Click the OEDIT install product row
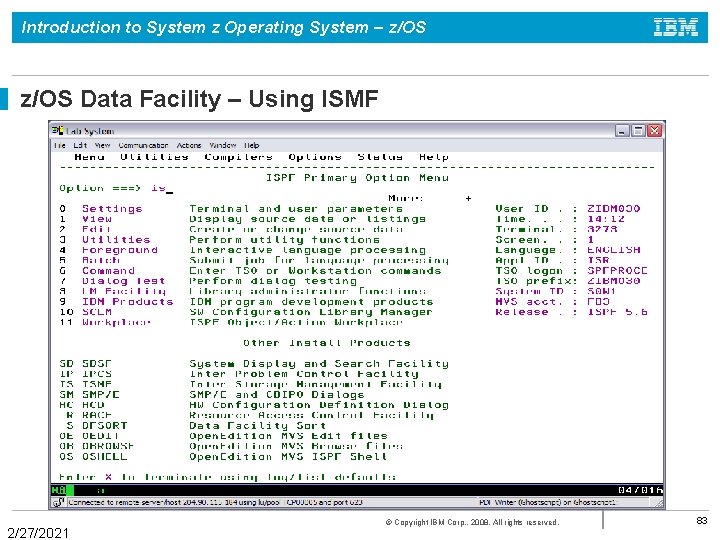720x540 pixels. point(223,436)
